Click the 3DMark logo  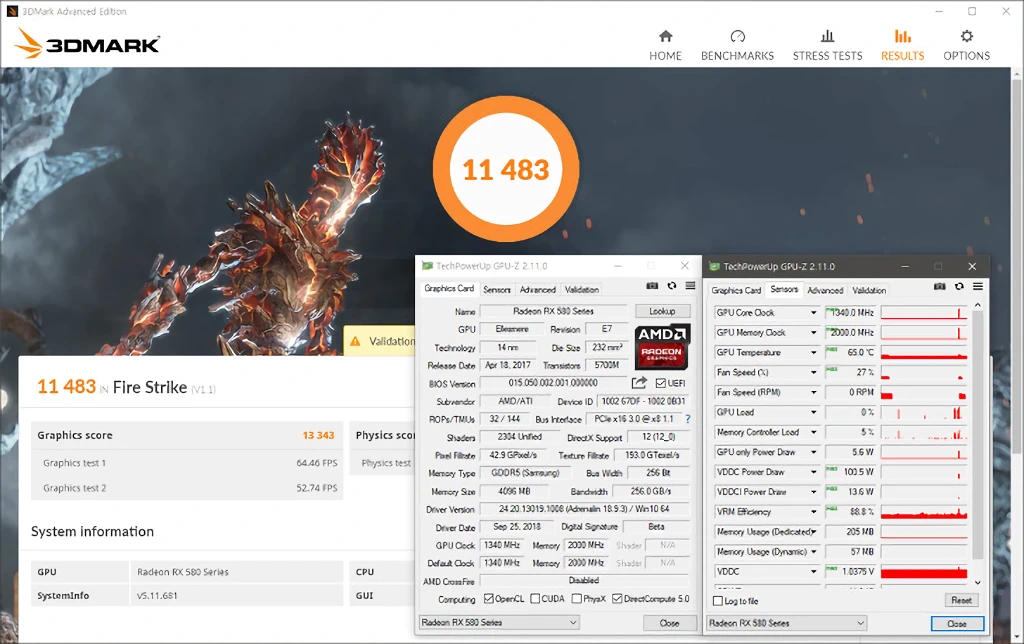[88, 44]
